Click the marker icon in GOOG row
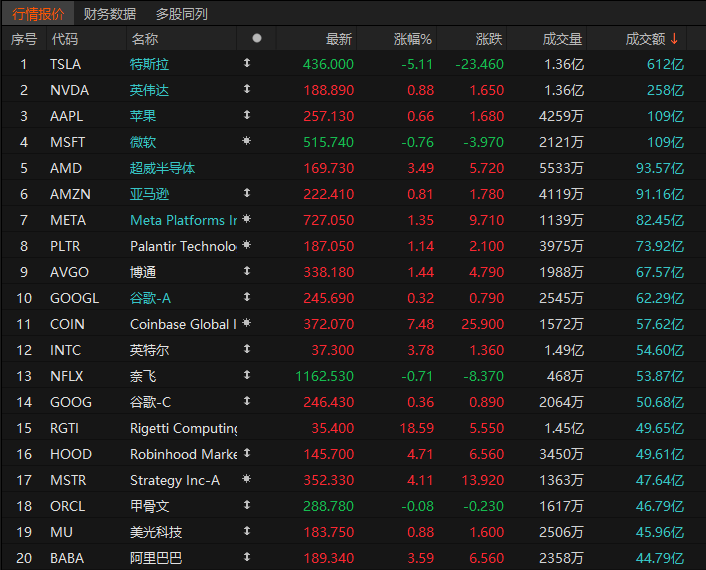706x570 pixels. (x=247, y=401)
